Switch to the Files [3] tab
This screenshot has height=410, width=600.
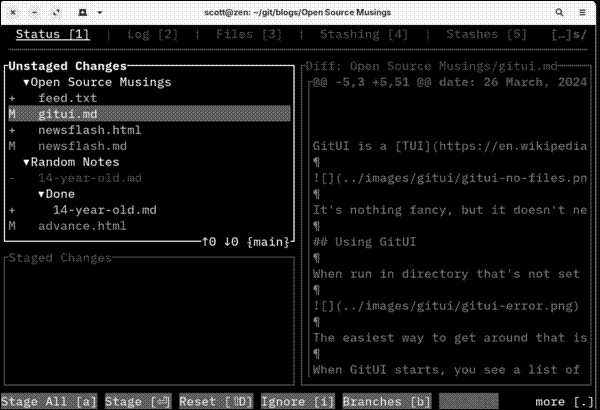[249, 34]
